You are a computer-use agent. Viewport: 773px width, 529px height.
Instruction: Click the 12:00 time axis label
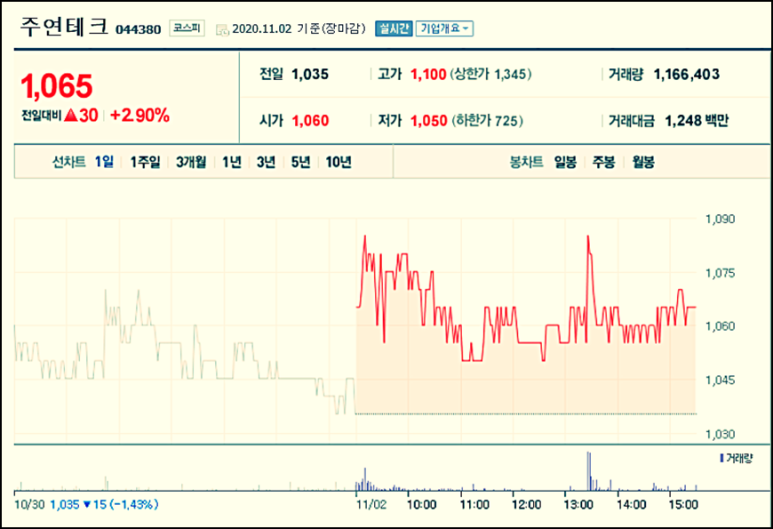click(x=526, y=504)
